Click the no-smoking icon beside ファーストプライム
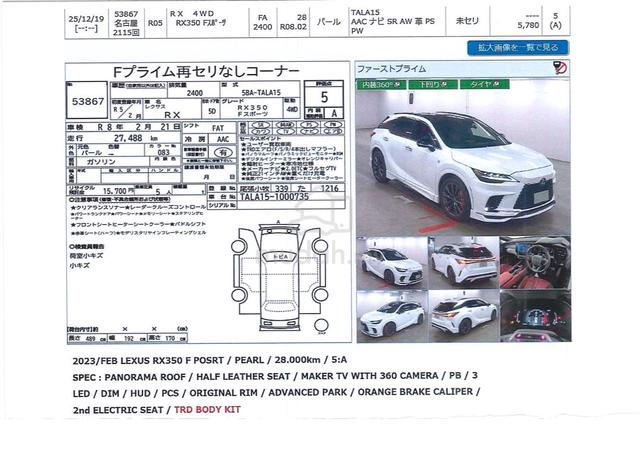 click(560, 68)
